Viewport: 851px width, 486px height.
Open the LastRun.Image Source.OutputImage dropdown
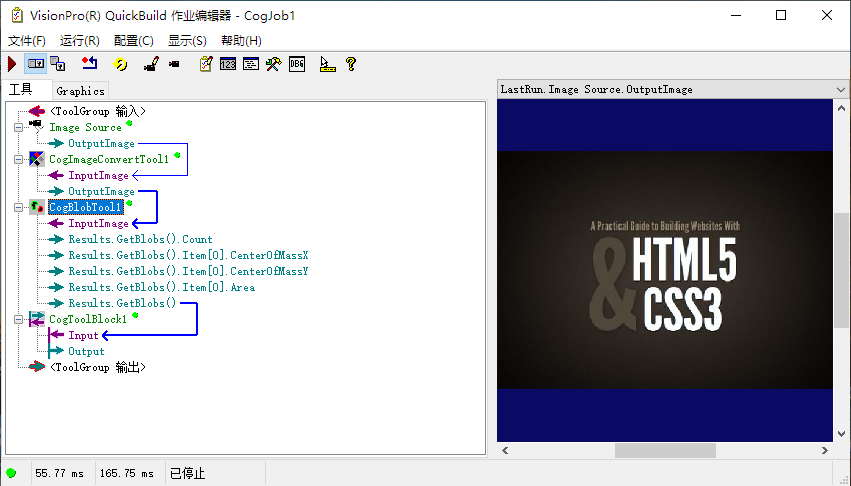point(841,90)
